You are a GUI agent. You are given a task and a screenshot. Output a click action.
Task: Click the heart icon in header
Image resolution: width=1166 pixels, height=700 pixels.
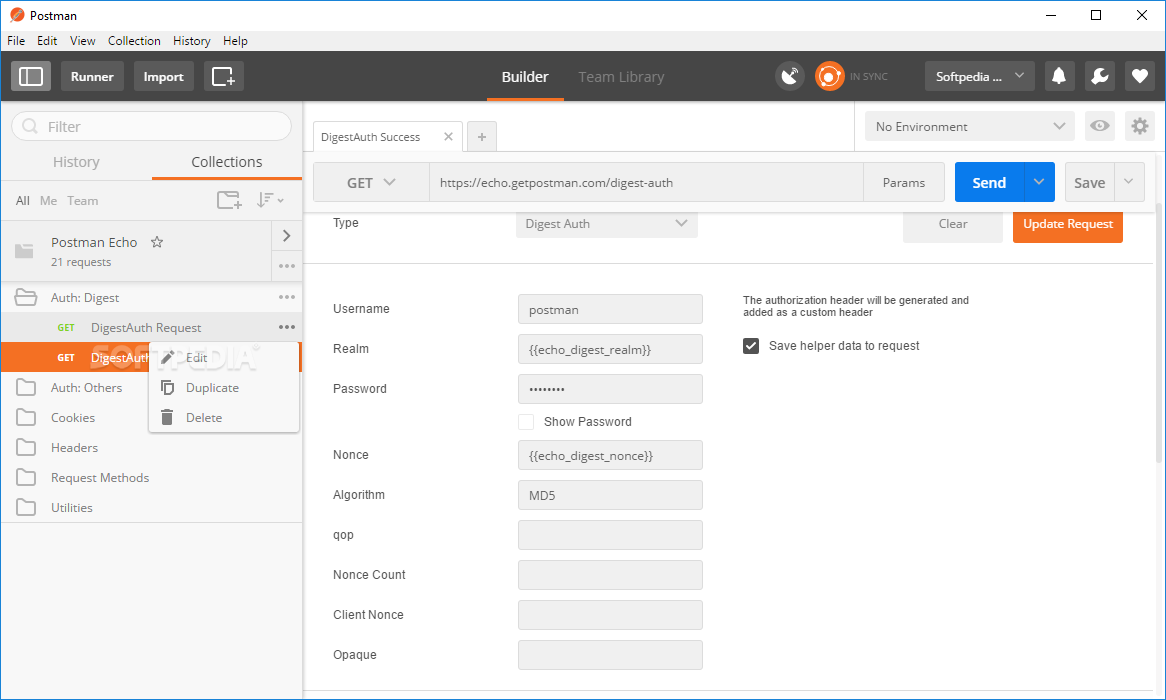1140,76
